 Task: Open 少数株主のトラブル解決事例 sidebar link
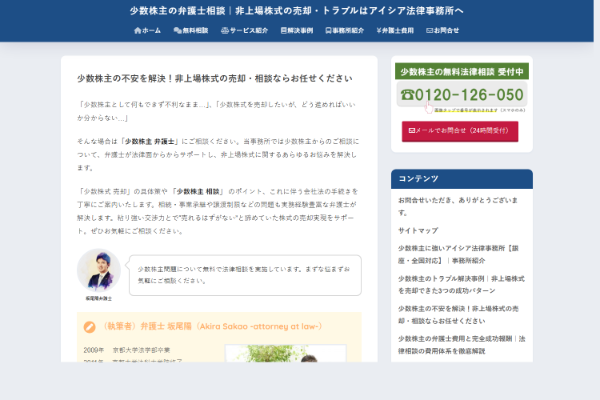(461, 285)
